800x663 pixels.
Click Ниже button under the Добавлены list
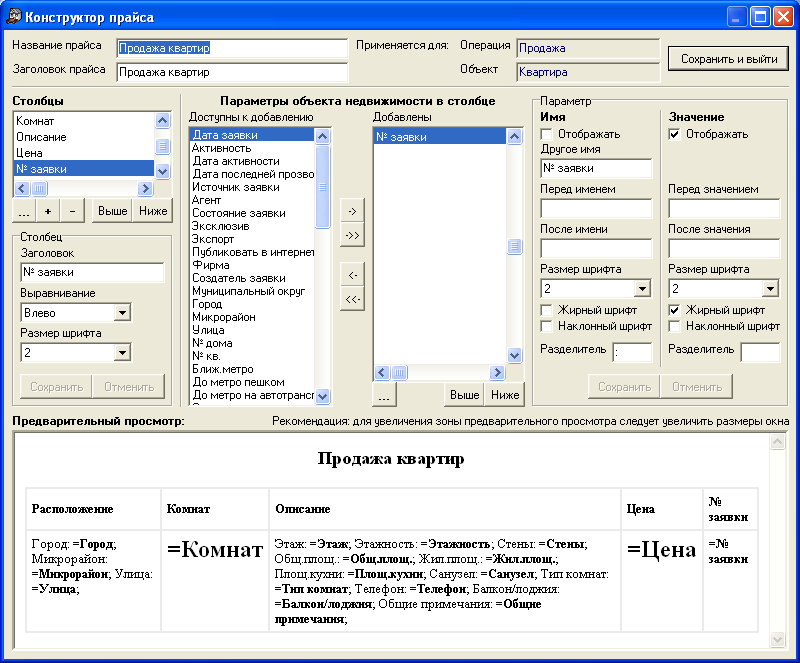505,395
